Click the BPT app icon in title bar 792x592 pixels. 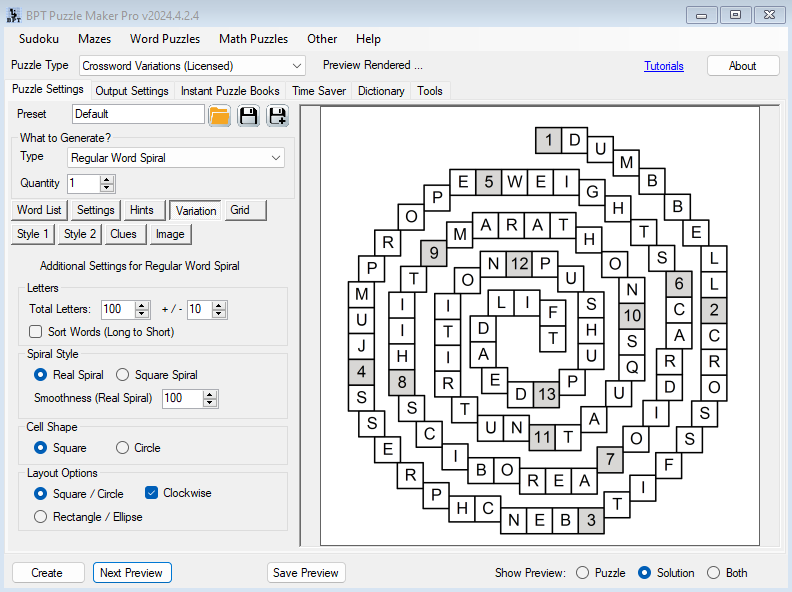click(x=13, y=14)
